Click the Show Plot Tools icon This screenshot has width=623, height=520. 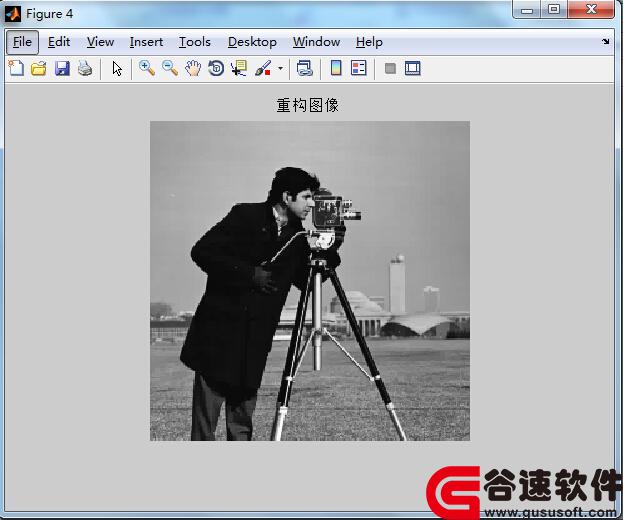click(412, 68)
